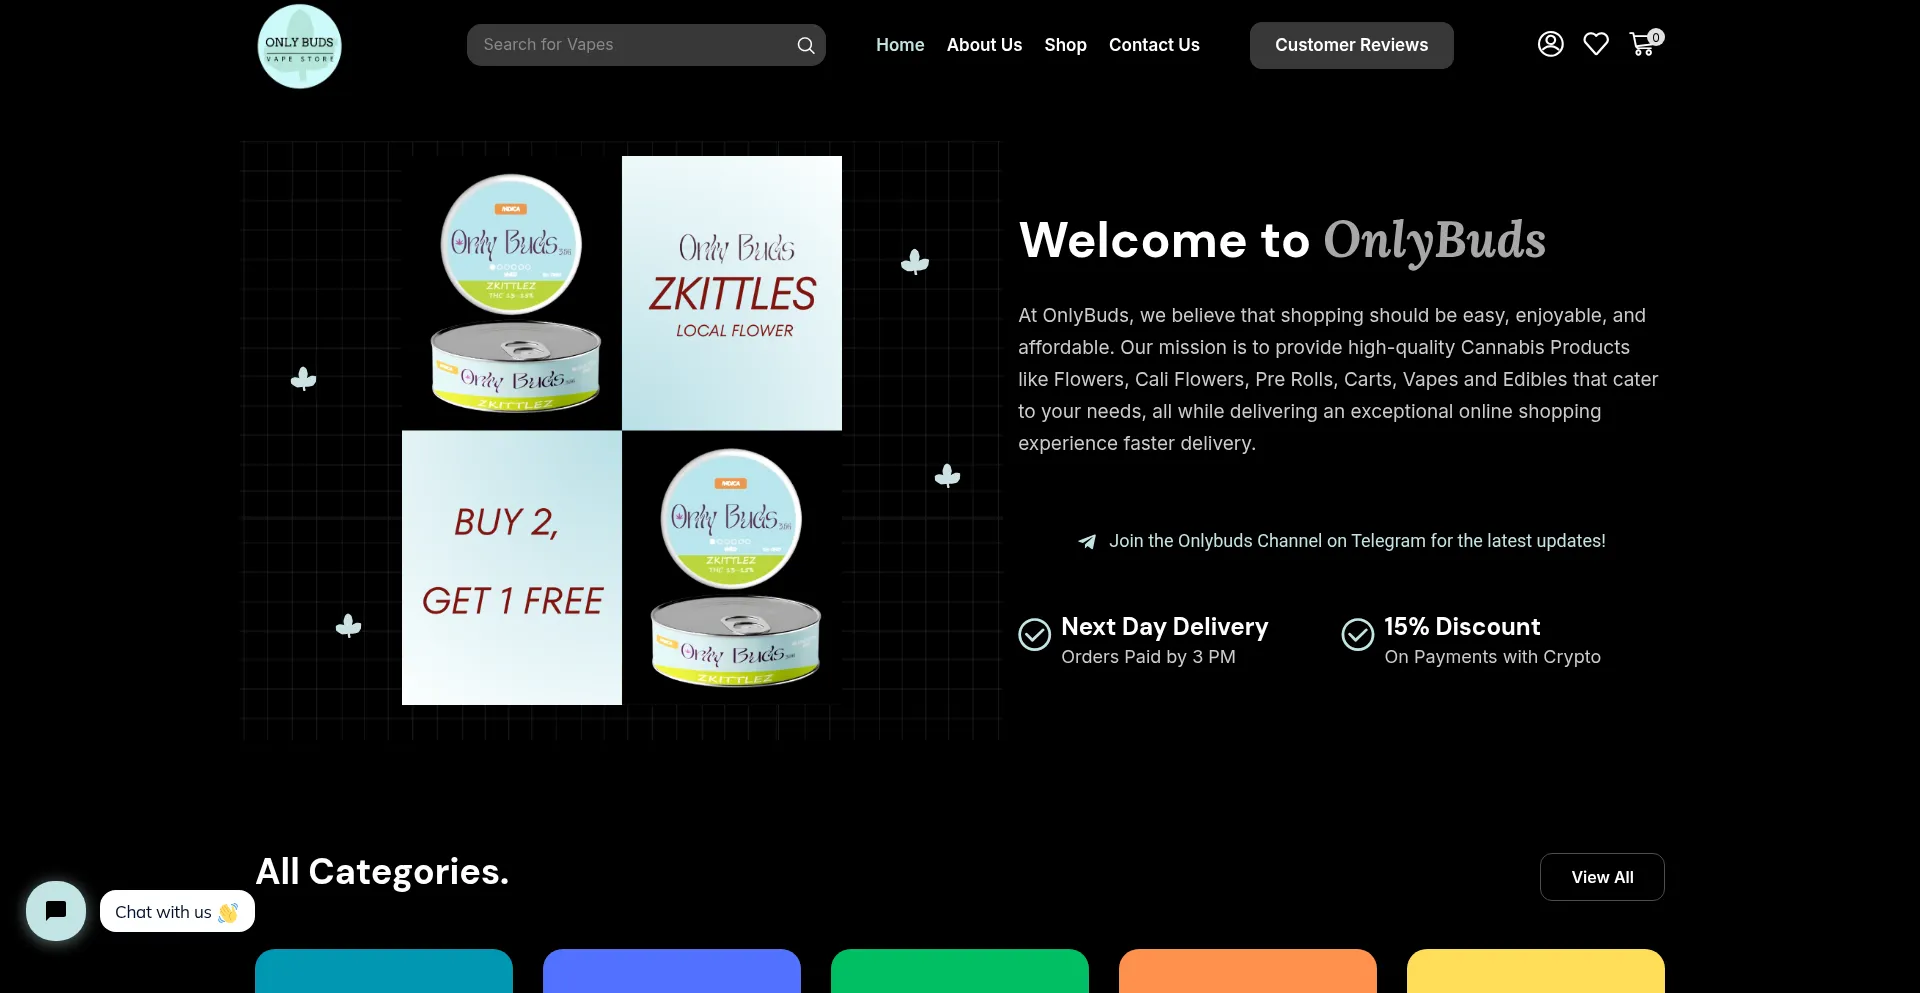Image resolution: width=1920 pixels, height=993 pixels.
Task: Open the green category card
Action: click(x=960, y=971)
